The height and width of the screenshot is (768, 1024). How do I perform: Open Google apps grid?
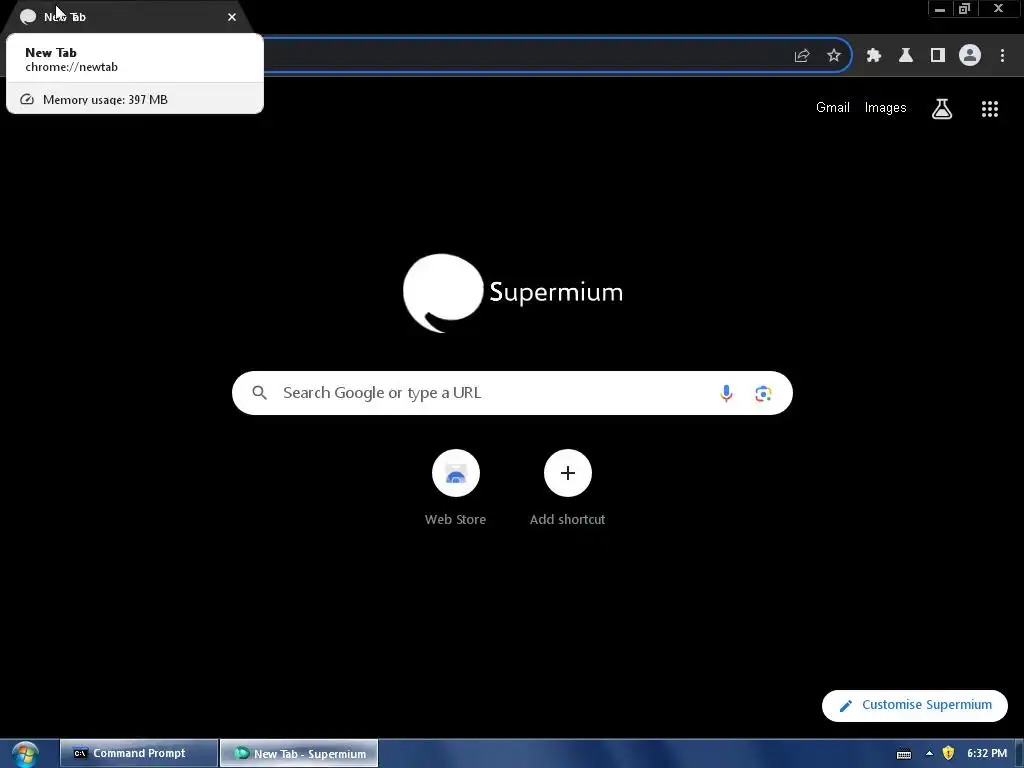click(990, 109)
